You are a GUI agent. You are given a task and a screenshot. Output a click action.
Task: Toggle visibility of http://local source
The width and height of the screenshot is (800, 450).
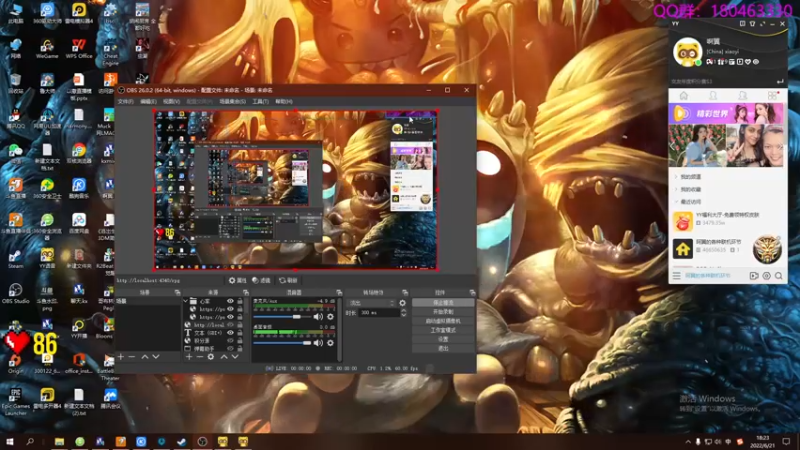[x=230, y=324]
